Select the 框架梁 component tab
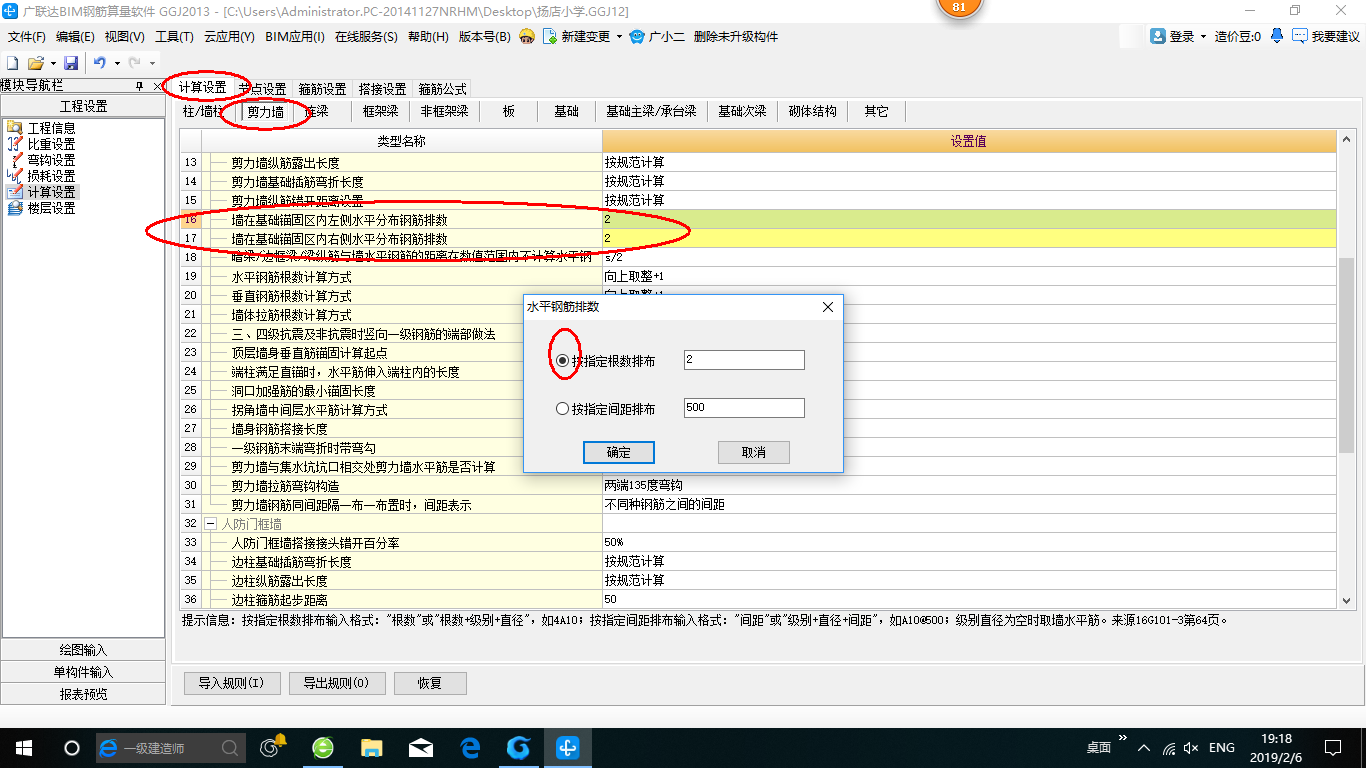 tap(380, 111)
